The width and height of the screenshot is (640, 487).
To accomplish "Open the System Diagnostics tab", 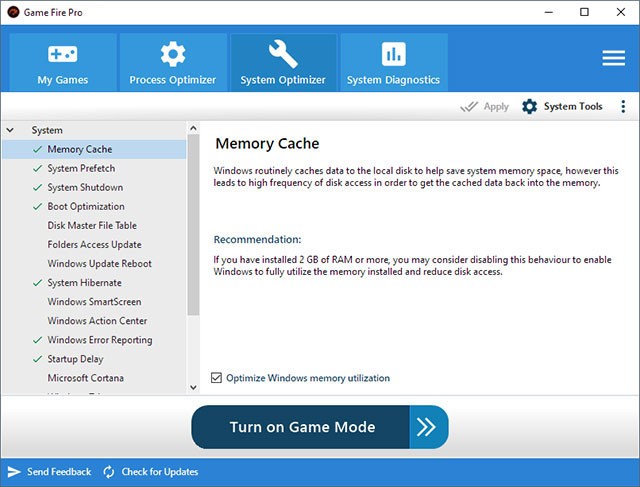I will point(393,62).
